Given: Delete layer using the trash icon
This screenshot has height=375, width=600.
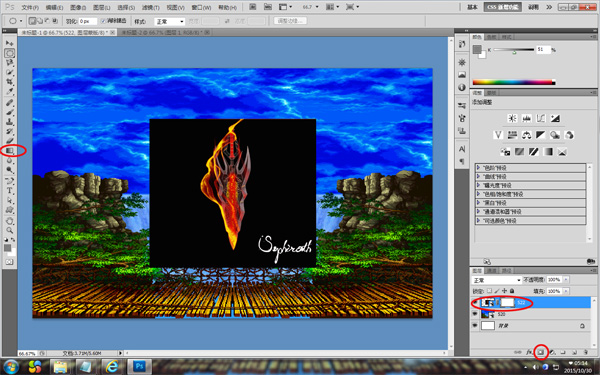Looking at the screenshot, I should 585,352.
